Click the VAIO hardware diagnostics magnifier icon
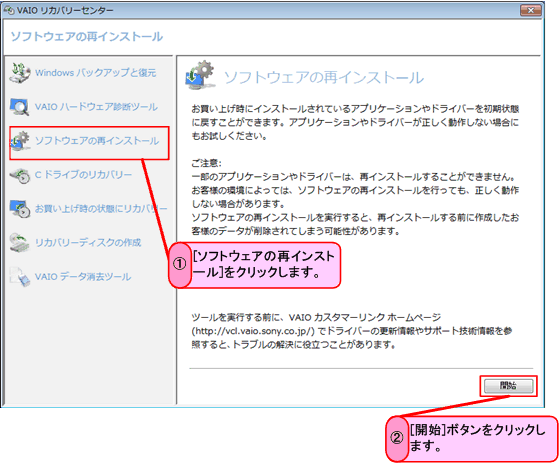The height and width of the screenshot is (463, 559). coord(20,107)
